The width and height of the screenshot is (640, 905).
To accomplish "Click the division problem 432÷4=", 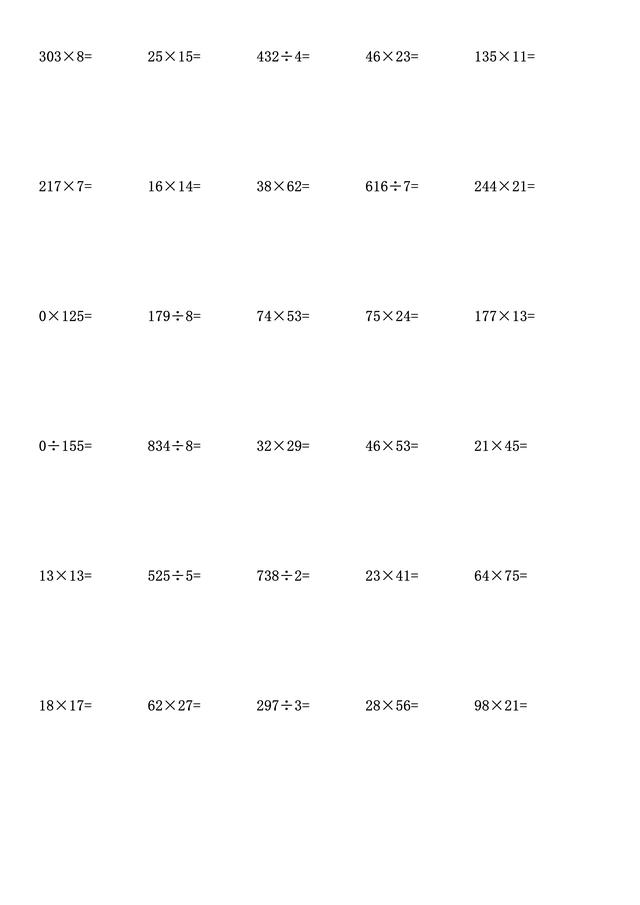I will click(283, 57).
